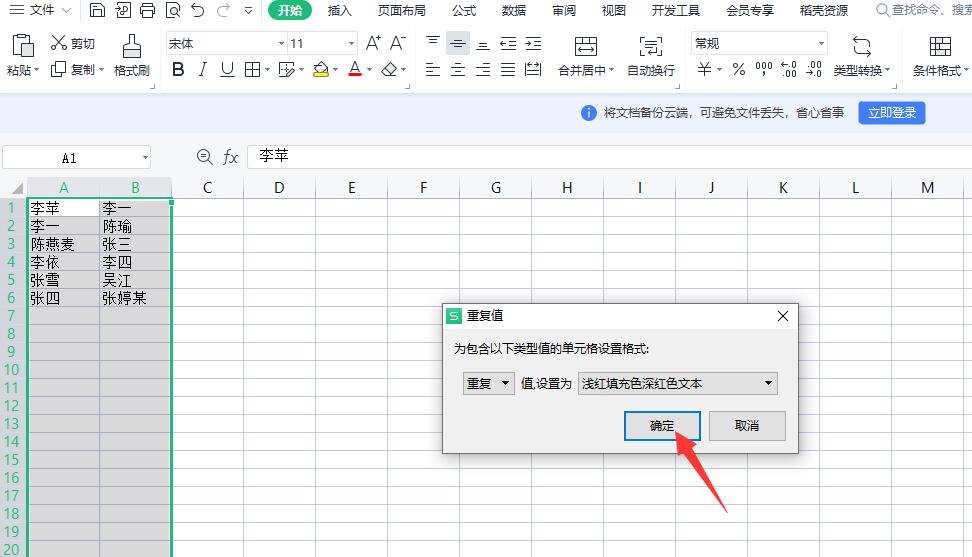Decrease font size with A- icon
Screen dimensions: 972x557
[x=397, y=43]
